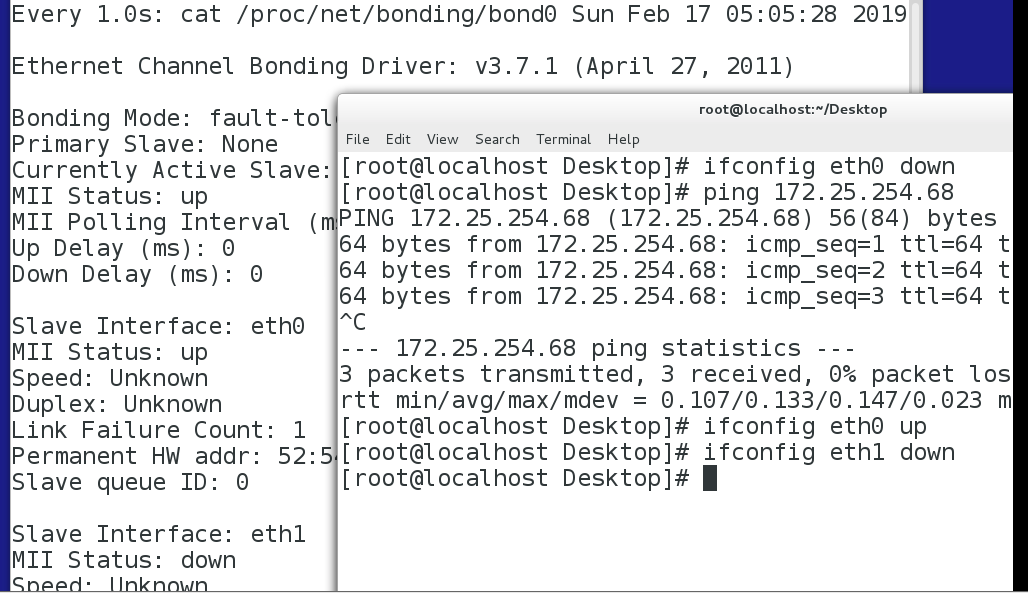The image size is (1028, 593).
Task: Open the Search menu
Action: [x=497, y=139]
